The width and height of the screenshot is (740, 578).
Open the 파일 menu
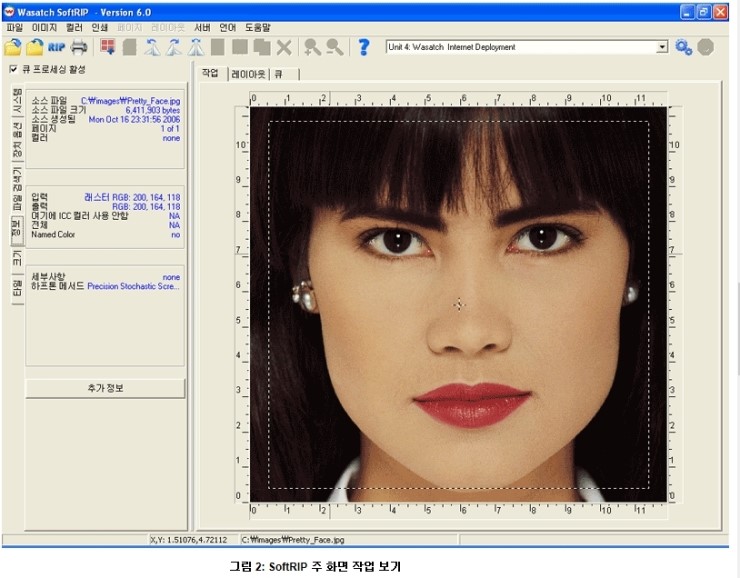[x=15, y=28]
